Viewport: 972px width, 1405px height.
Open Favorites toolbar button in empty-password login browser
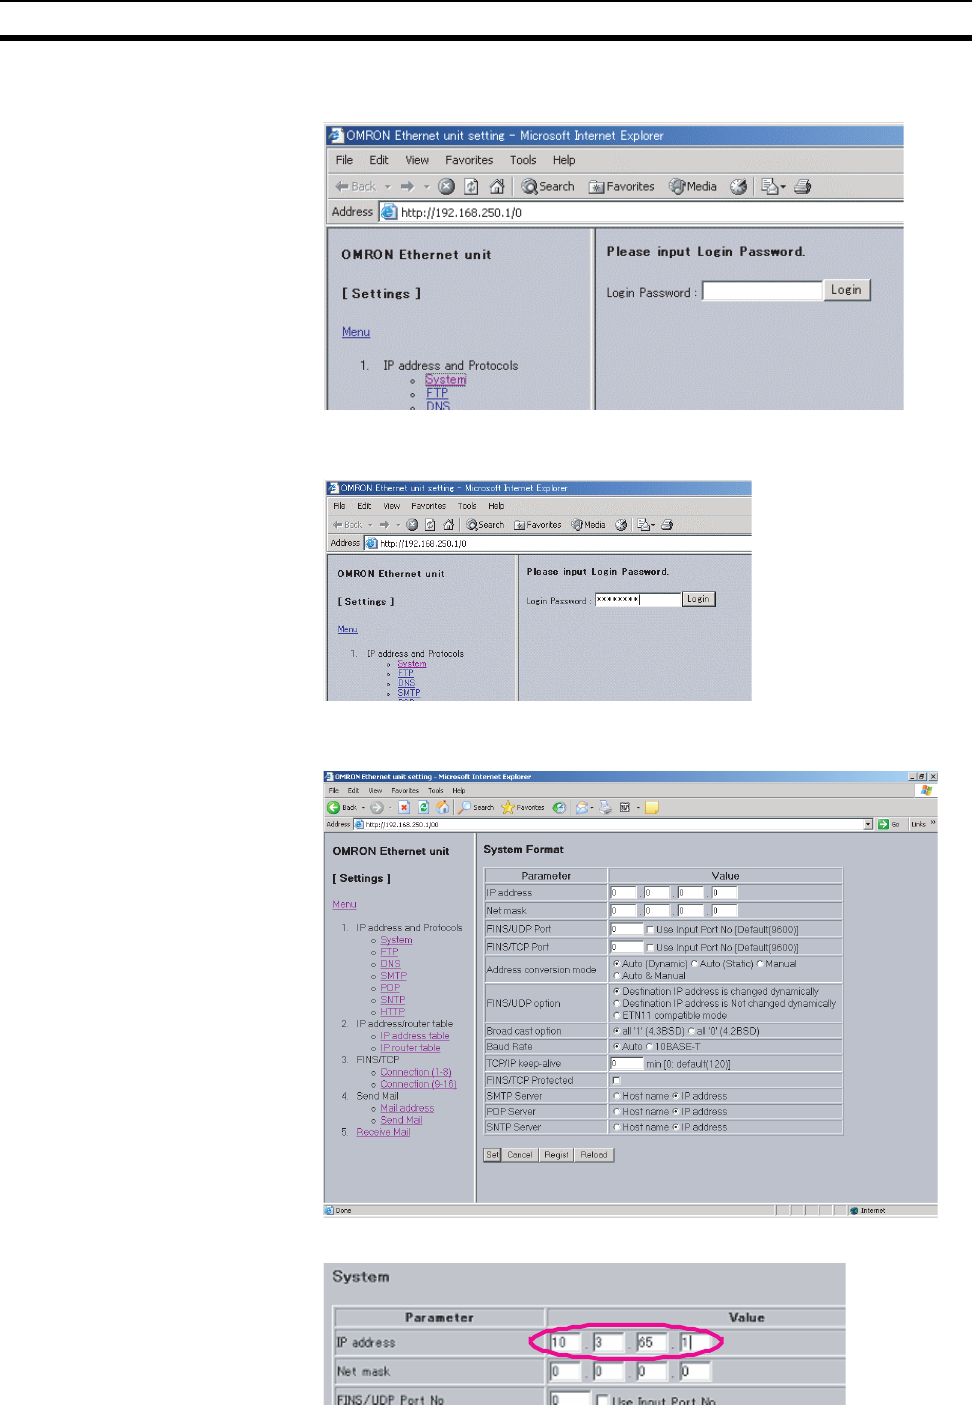point(622,186)
